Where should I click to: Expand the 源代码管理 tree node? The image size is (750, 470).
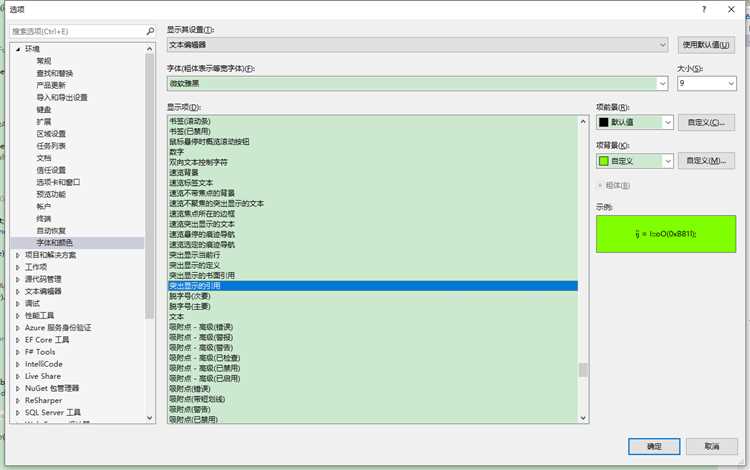[18, 279]
